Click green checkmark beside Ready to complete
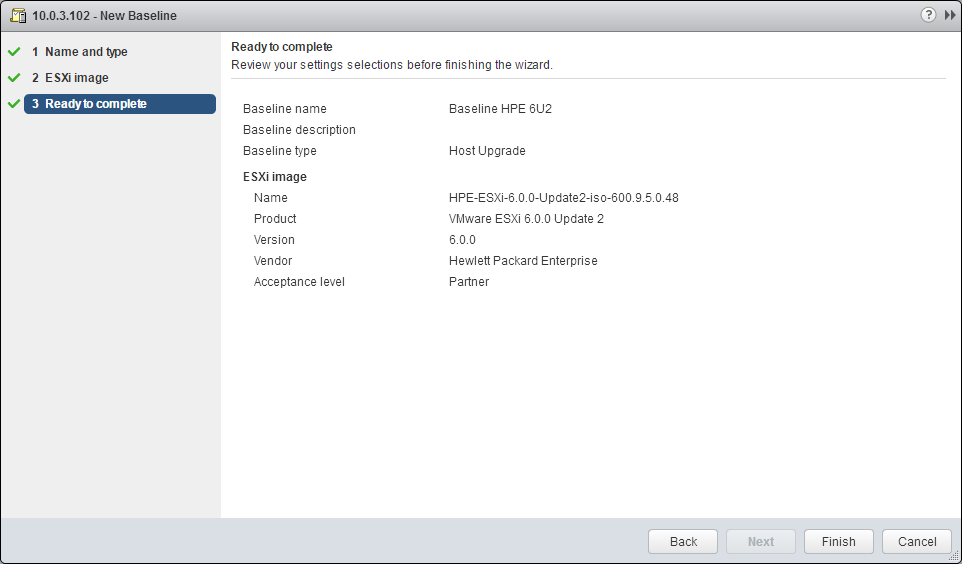 [14, 104]
